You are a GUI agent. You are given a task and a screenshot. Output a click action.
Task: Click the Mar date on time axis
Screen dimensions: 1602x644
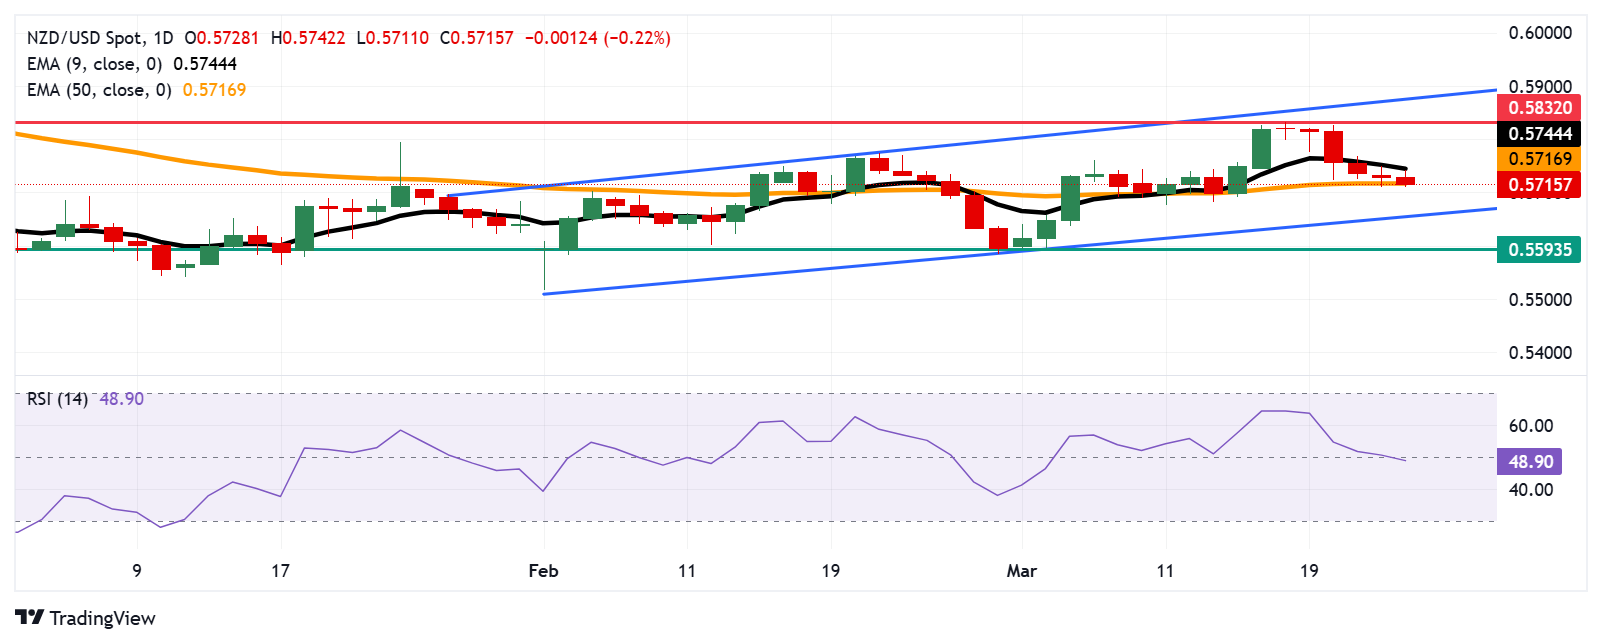point(1021,571)
